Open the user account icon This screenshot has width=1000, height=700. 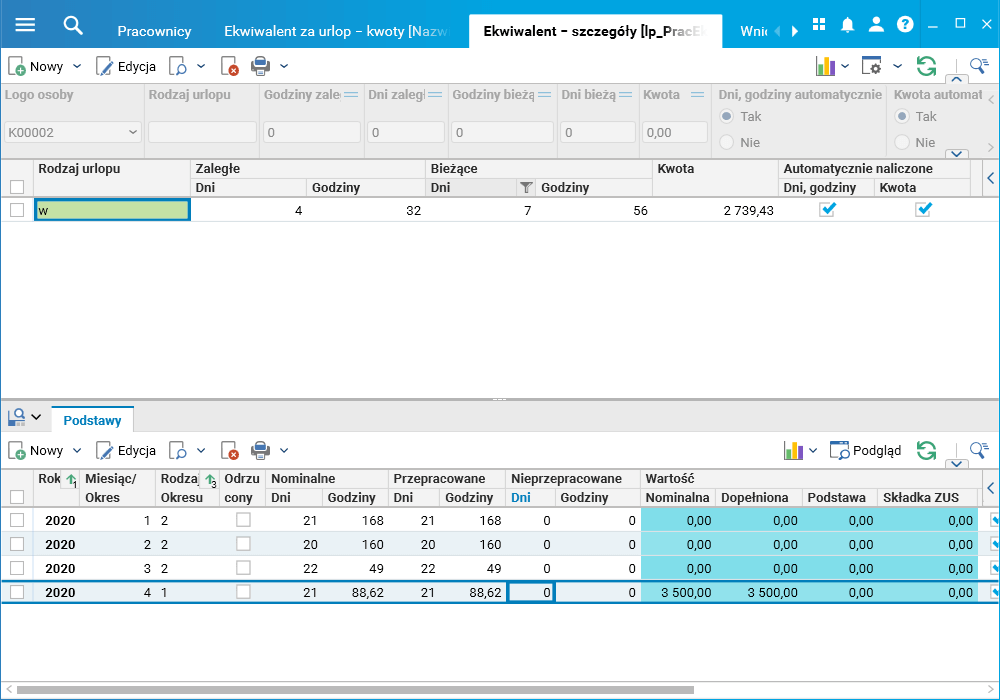pyautogui.click(x=876, y=25)
